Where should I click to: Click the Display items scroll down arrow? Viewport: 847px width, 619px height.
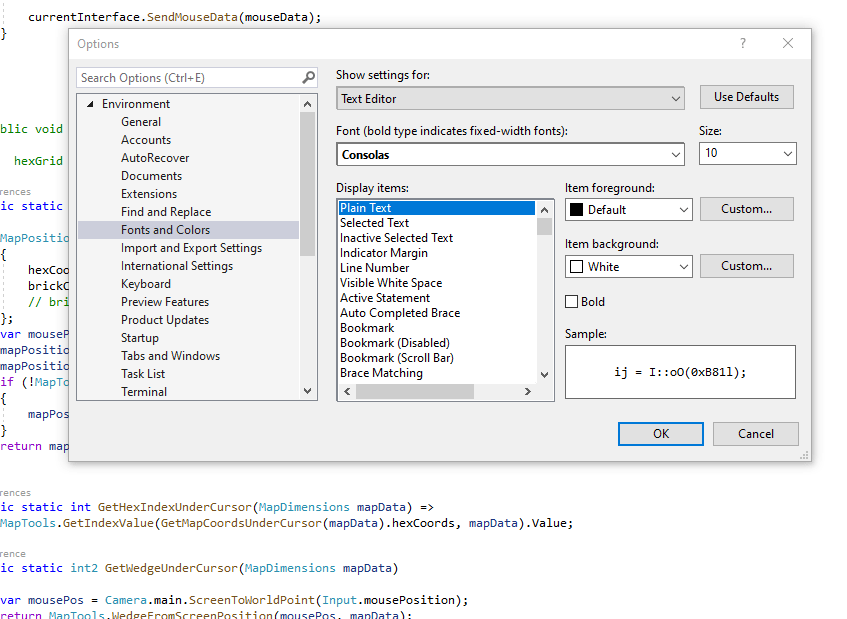545,374
